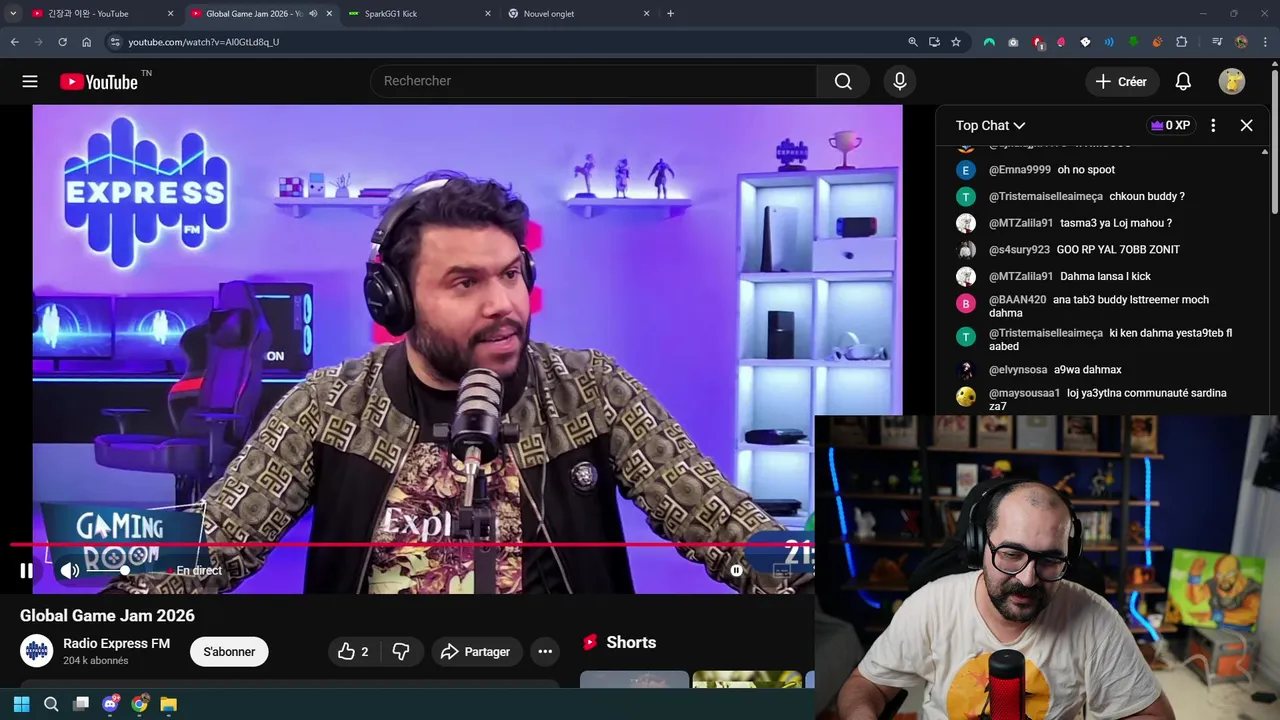Image resolution: width=1280 pixels, height=720 pixels.
Task: Close the live chat panel
Action: click(x=1246, y=125)
